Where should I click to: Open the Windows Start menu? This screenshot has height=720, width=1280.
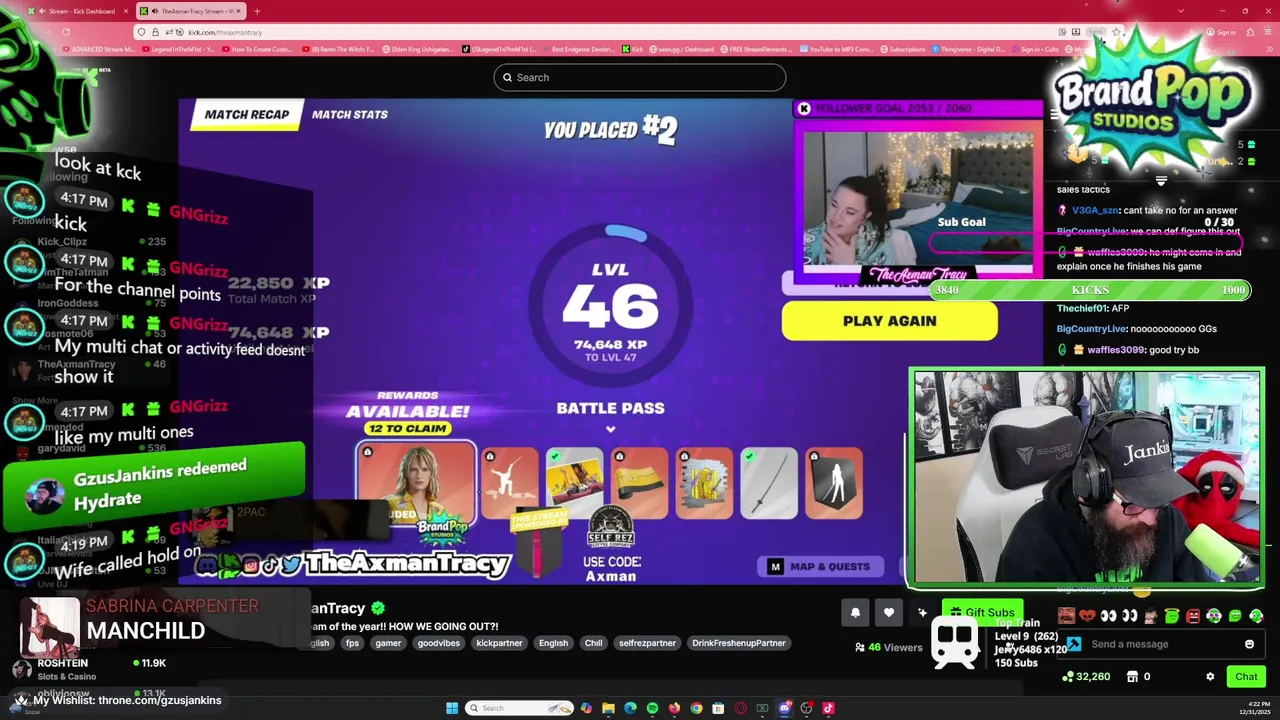coord(452,708)
